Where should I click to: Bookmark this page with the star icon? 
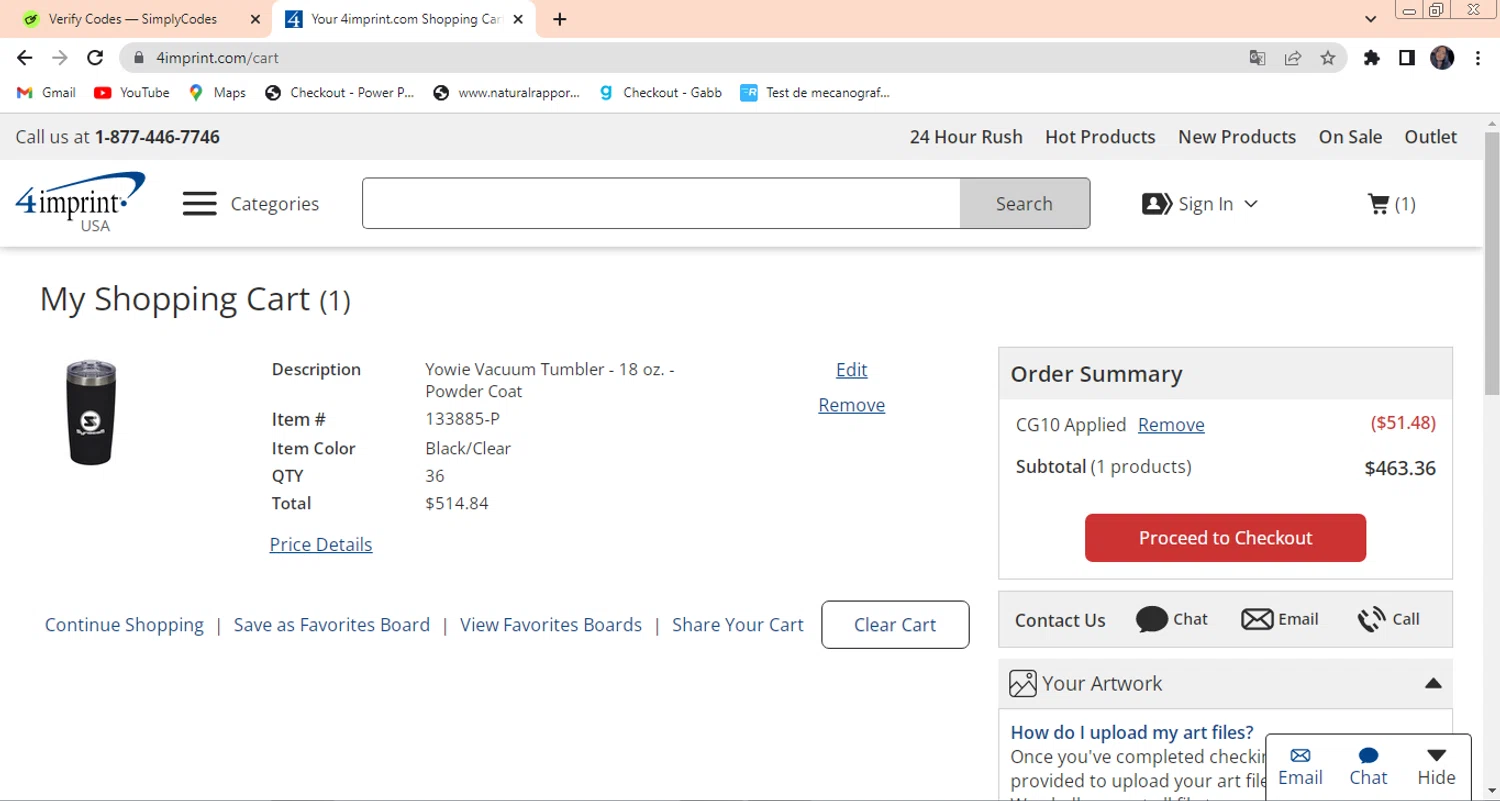click(x=1328, y=58)
